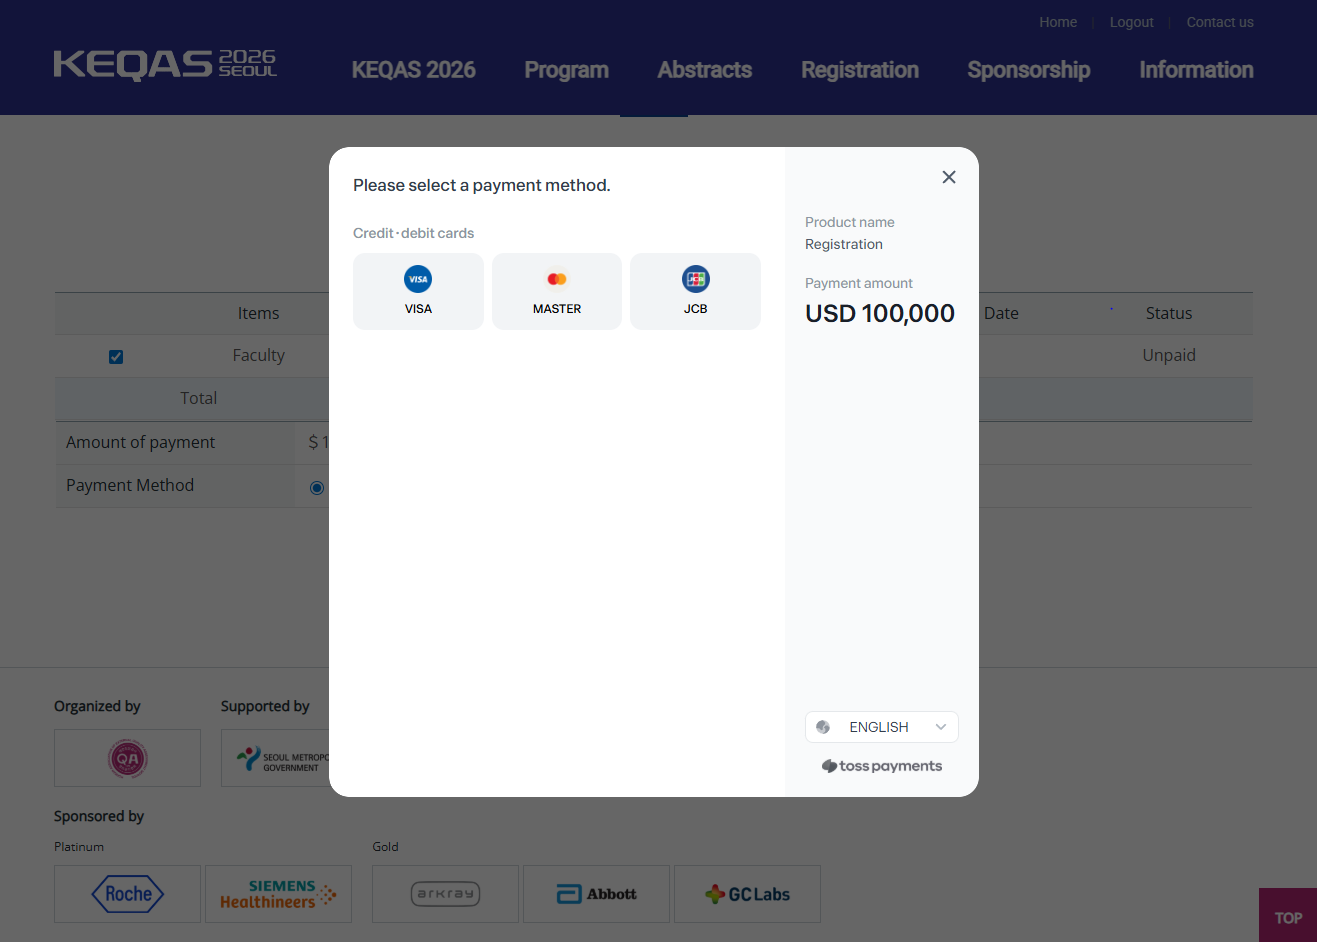
Task: Click the Amount of payment label
Action: tap(140, 442)
